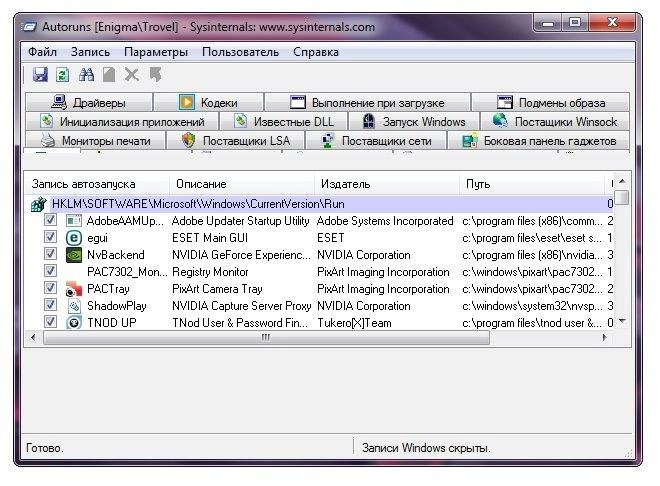Click the Jump to entry toolbar icon
Image resolution: width=660 pixels, height=486 pixels.
[155, 75]
